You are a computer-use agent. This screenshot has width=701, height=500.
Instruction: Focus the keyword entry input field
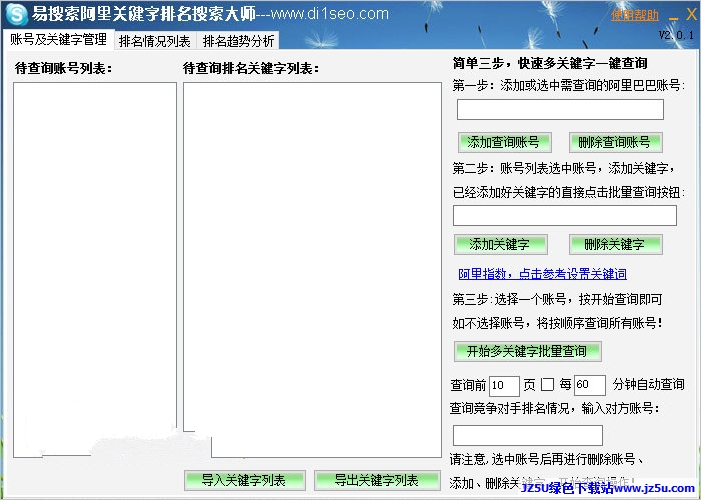tap(565, 216)
